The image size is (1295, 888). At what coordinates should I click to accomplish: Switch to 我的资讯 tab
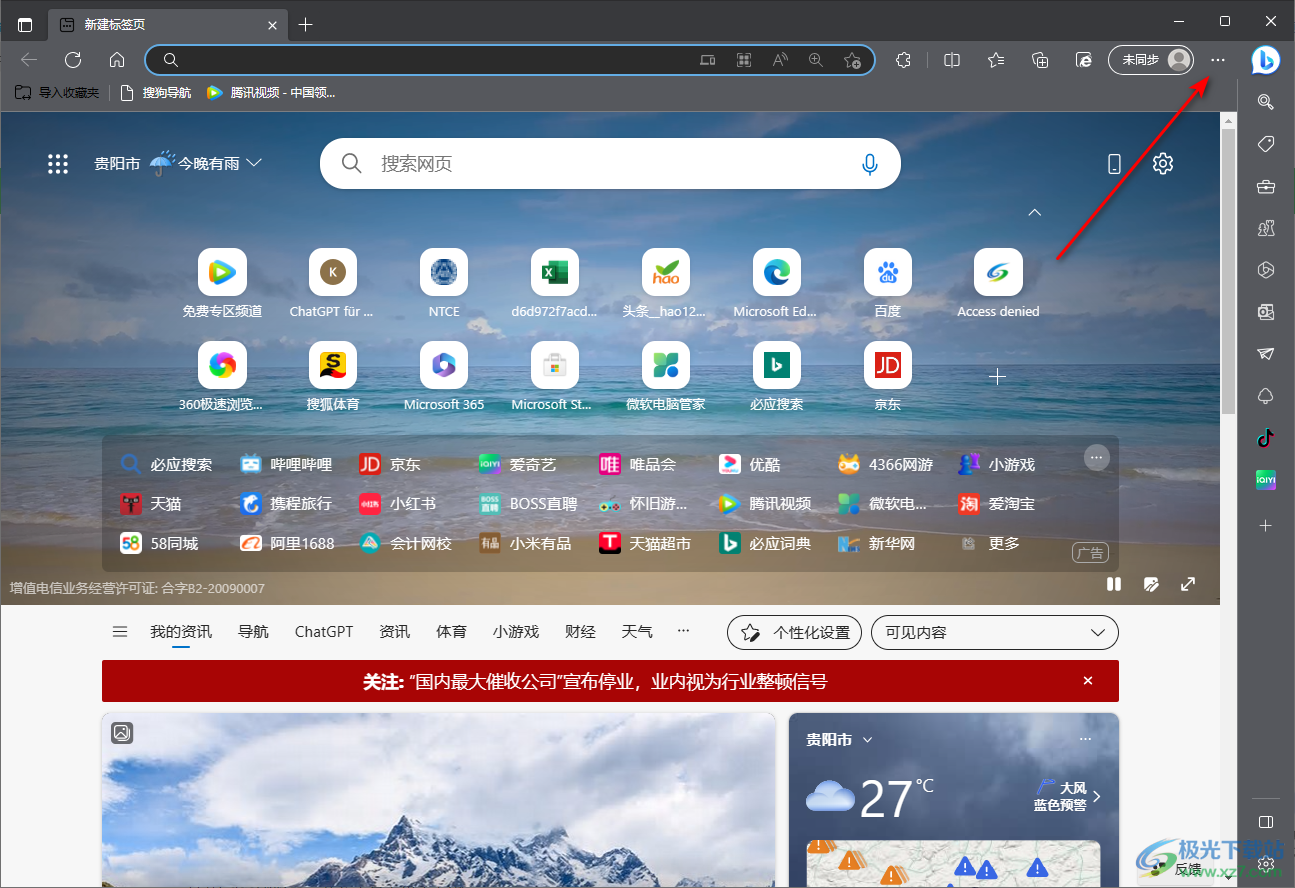pyautogui.click(x=181, y=632)
